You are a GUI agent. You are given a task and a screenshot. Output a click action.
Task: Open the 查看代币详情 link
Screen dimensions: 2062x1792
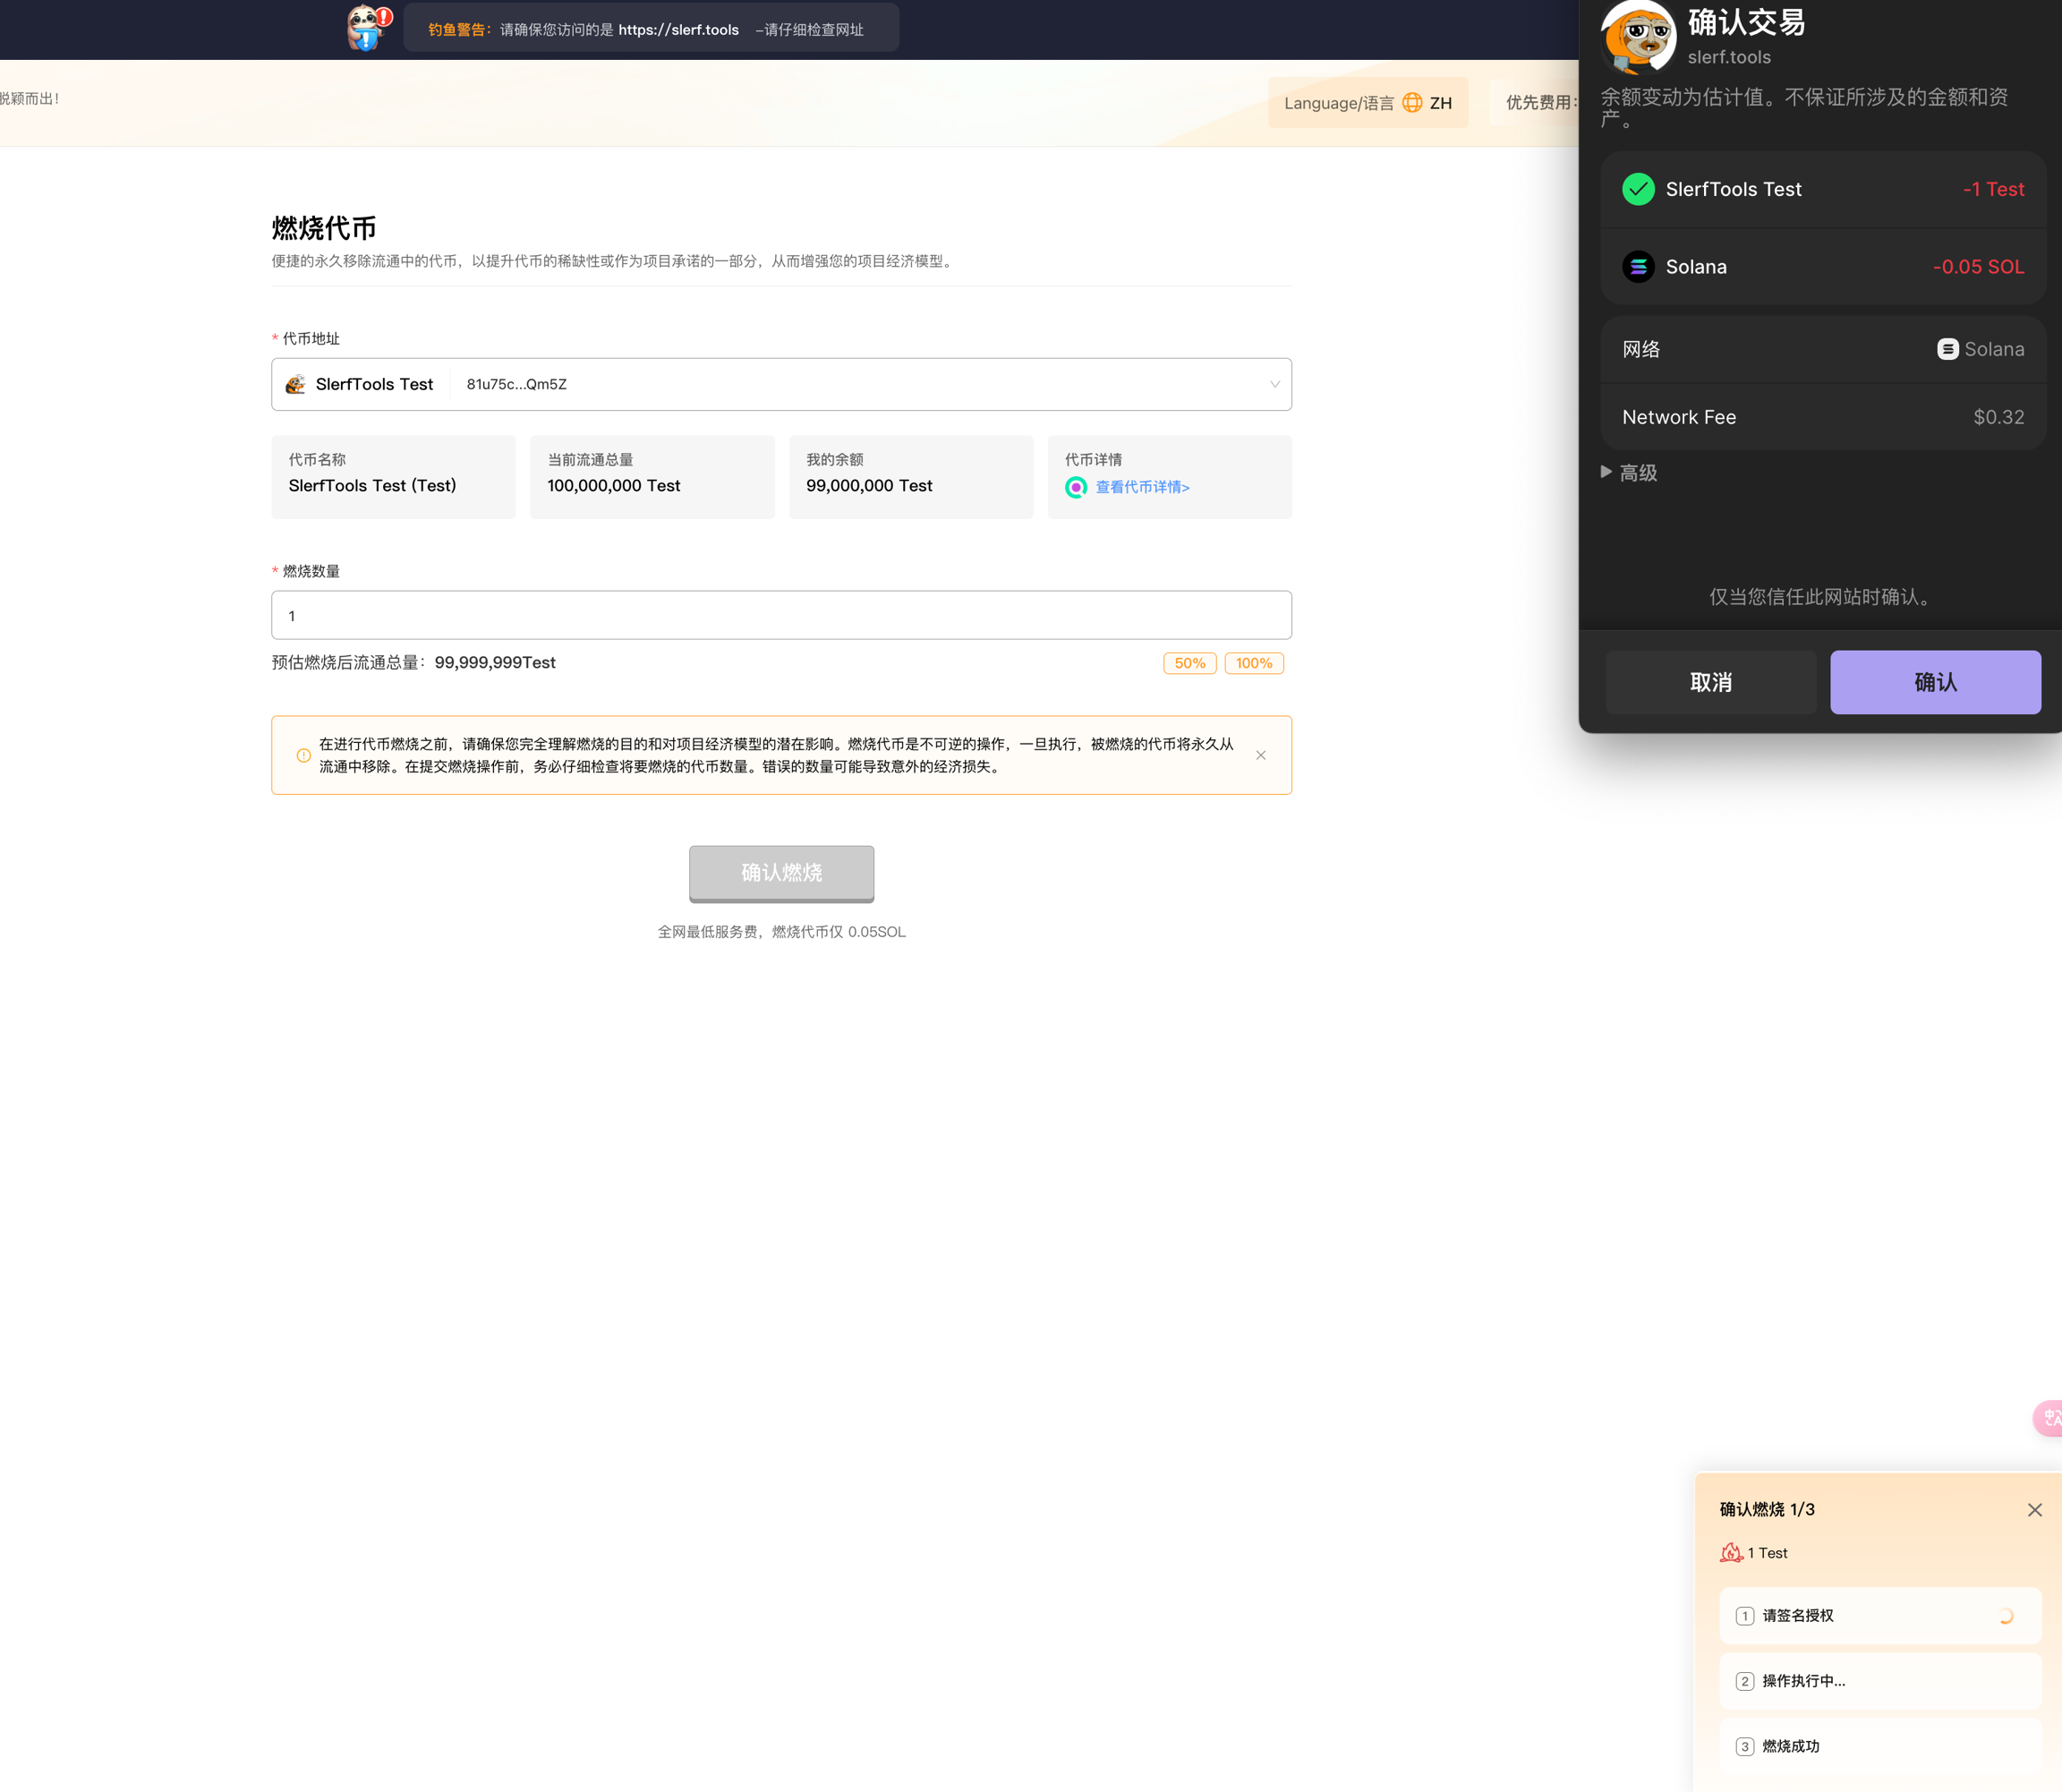tap(1142, 487)
